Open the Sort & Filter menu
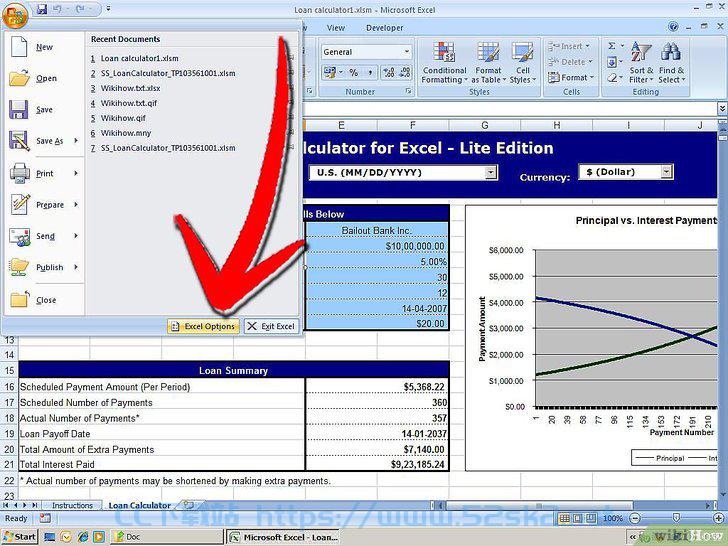 coord(641,62)
